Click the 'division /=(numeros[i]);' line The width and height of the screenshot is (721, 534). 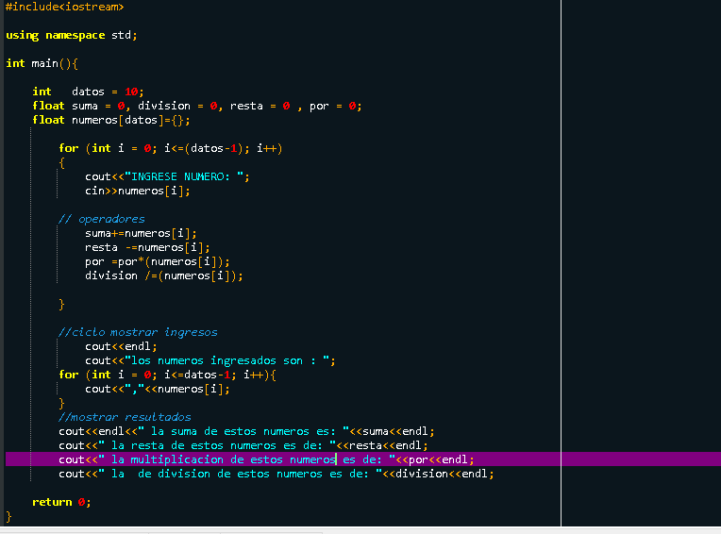(164, 276)
